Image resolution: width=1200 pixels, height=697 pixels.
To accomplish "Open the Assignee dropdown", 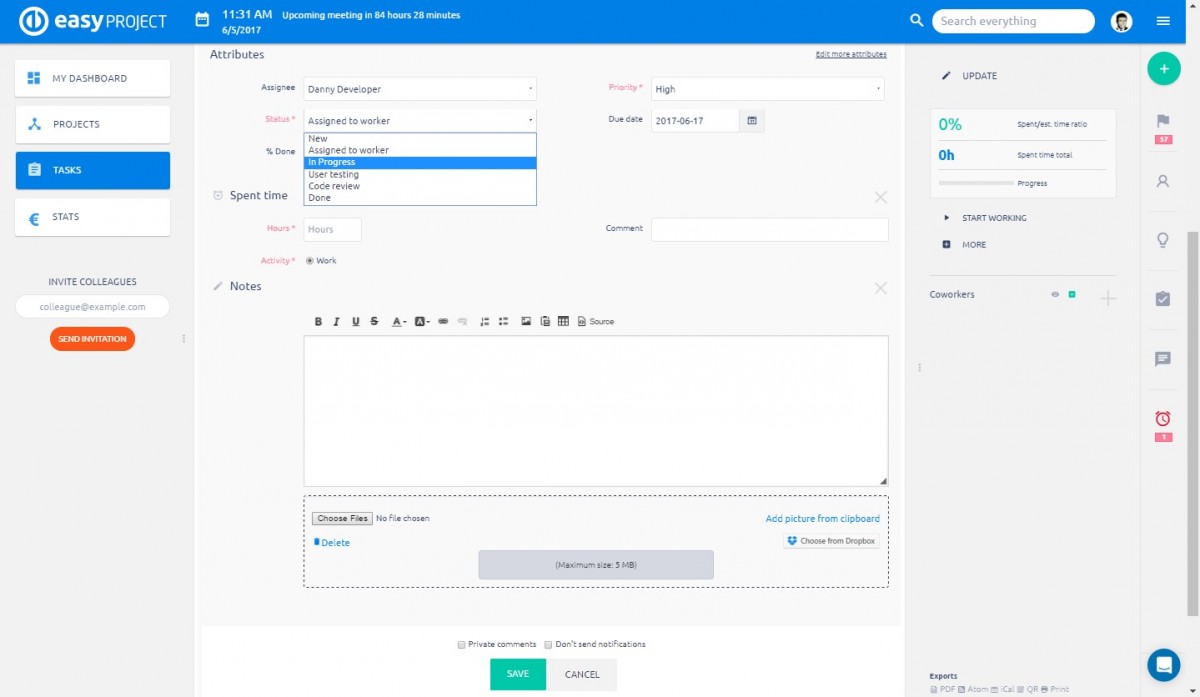I will coord(420,89).
